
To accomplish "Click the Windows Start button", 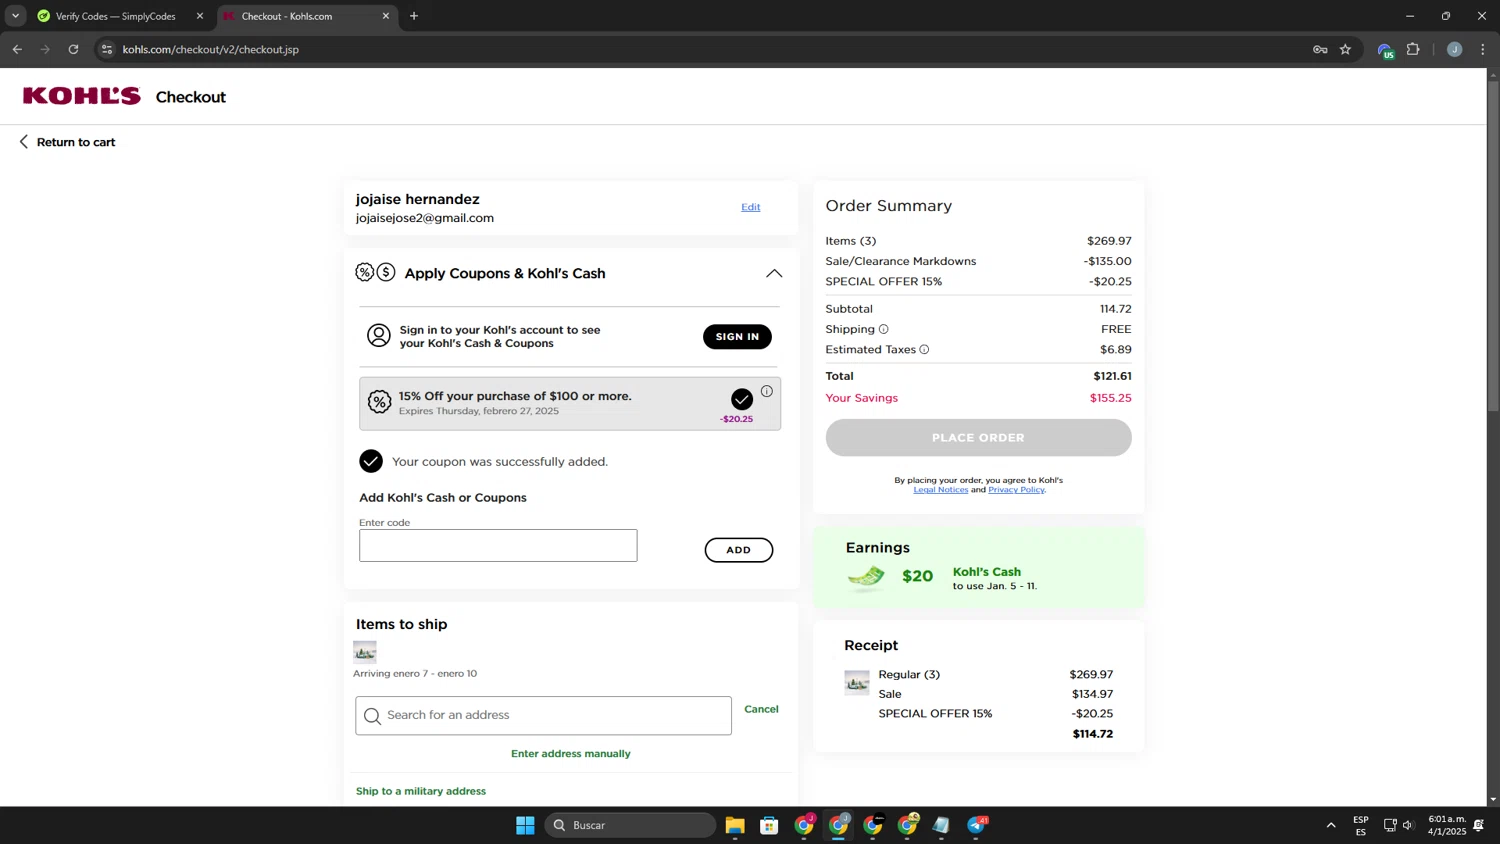I will 525,825.
